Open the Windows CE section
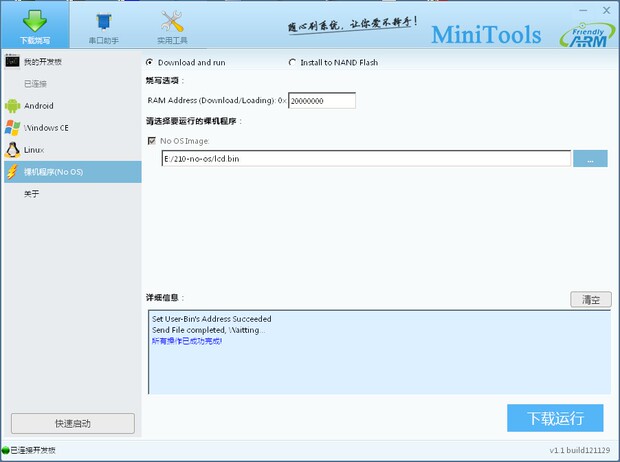Viewport: 620px width, 462px height. pyautogui.click(x=73, y=128)
